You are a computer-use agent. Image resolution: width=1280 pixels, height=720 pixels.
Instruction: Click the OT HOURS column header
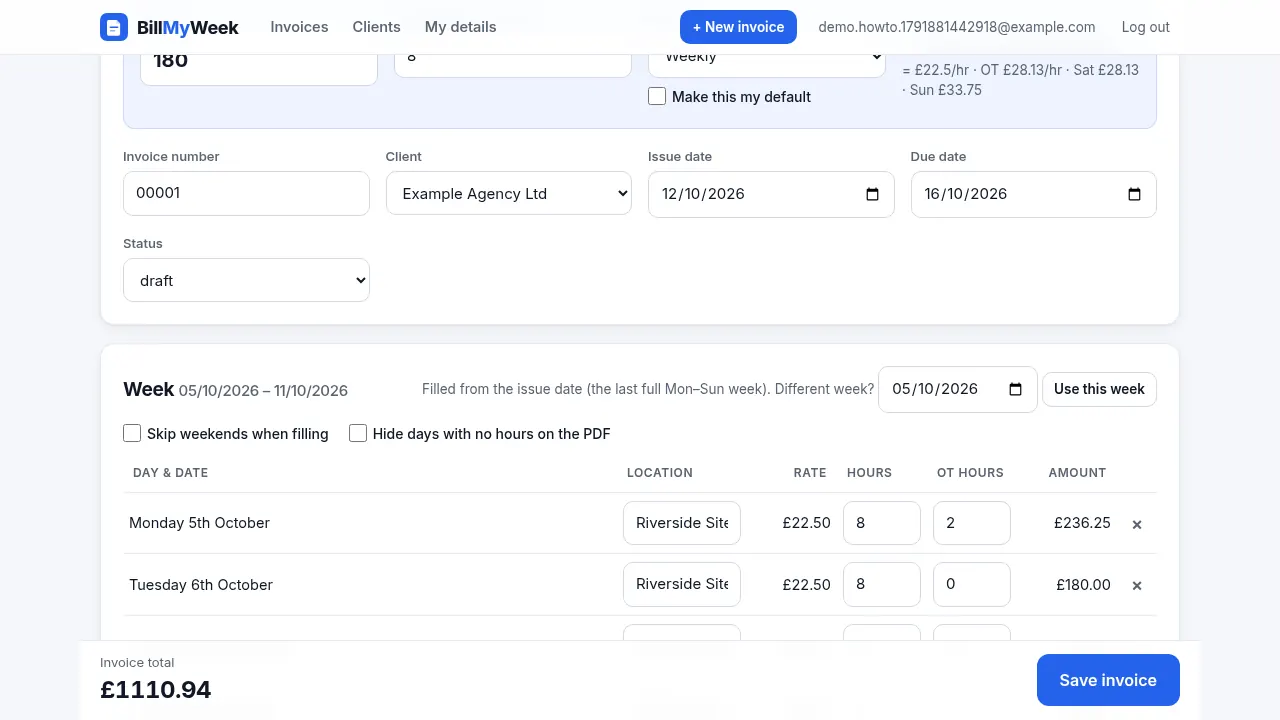point(970,473)
